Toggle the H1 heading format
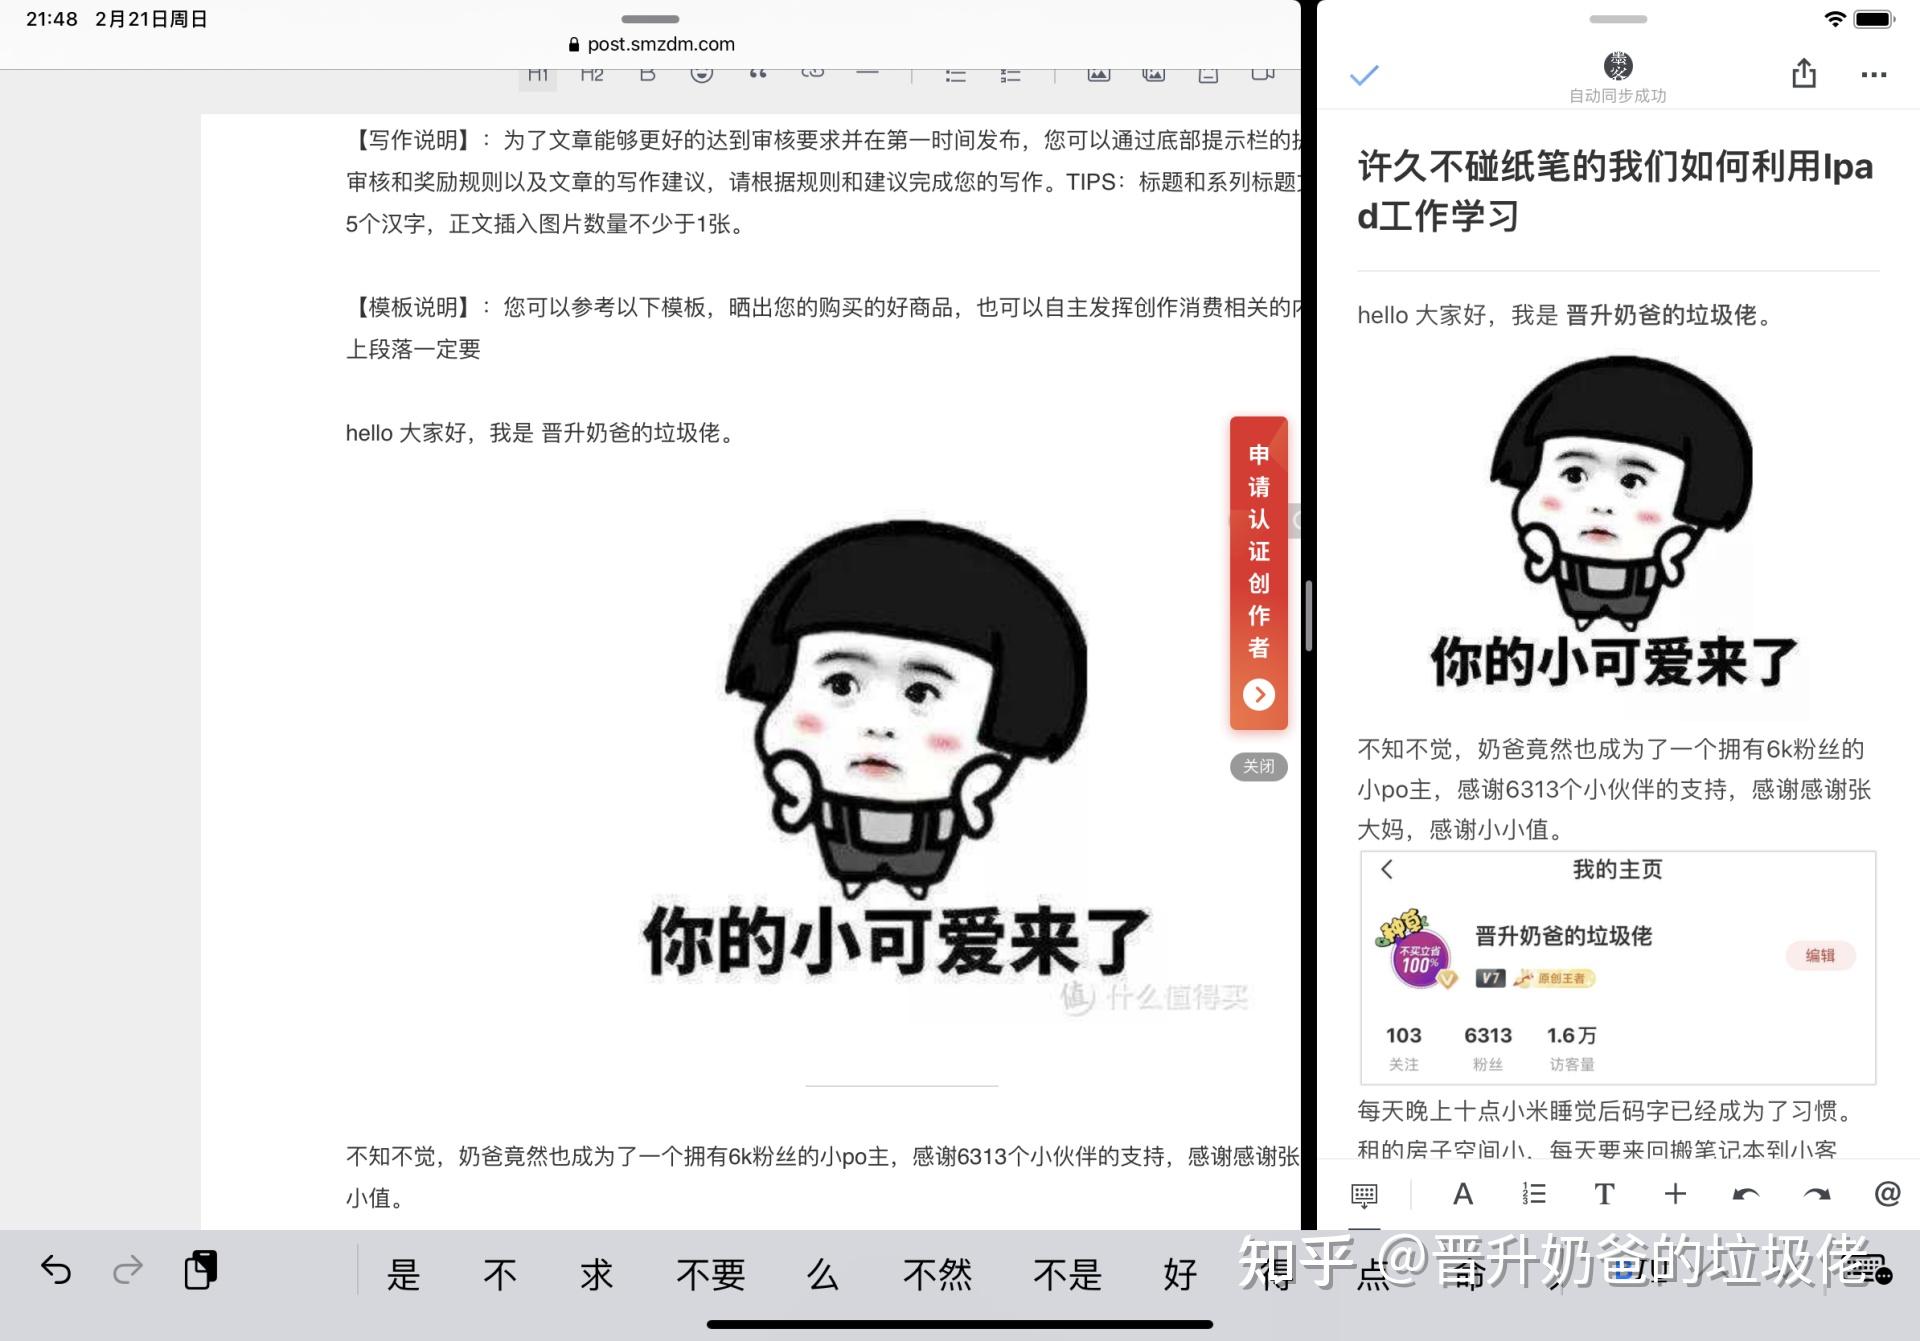 [x=538, y=75]
